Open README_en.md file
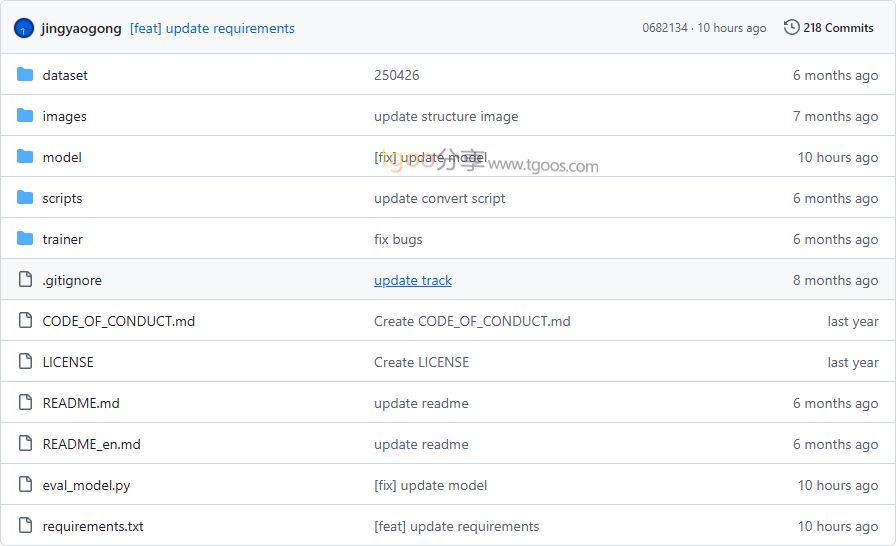Image resolution: width=896 pixels, height=546 pixels. pyautogui.click(x=91, y=444)
